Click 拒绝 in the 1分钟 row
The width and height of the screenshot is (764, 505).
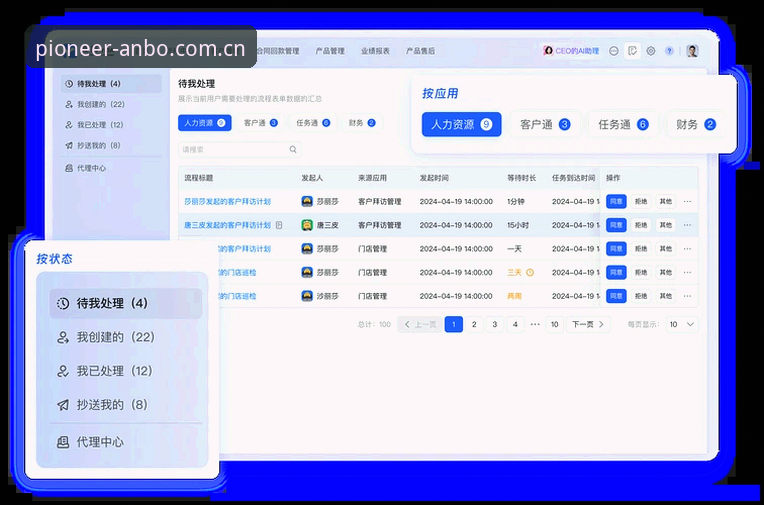[x=641, y=201]
